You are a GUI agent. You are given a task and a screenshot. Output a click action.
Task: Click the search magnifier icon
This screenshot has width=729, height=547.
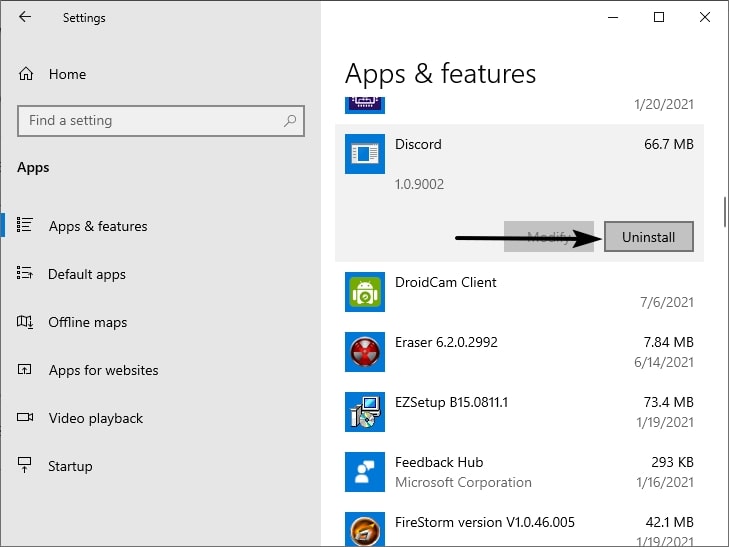coord(290,121)
